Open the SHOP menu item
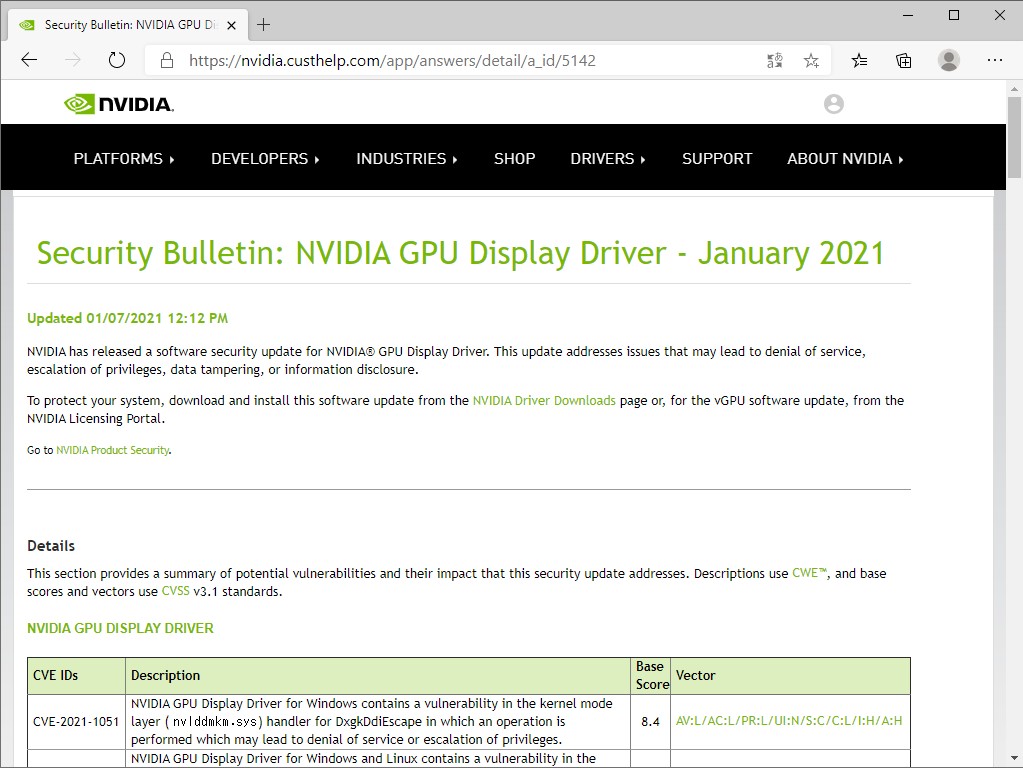Image resolution: width=1023 pixels, height=768 pixels. tap(514, 159)
